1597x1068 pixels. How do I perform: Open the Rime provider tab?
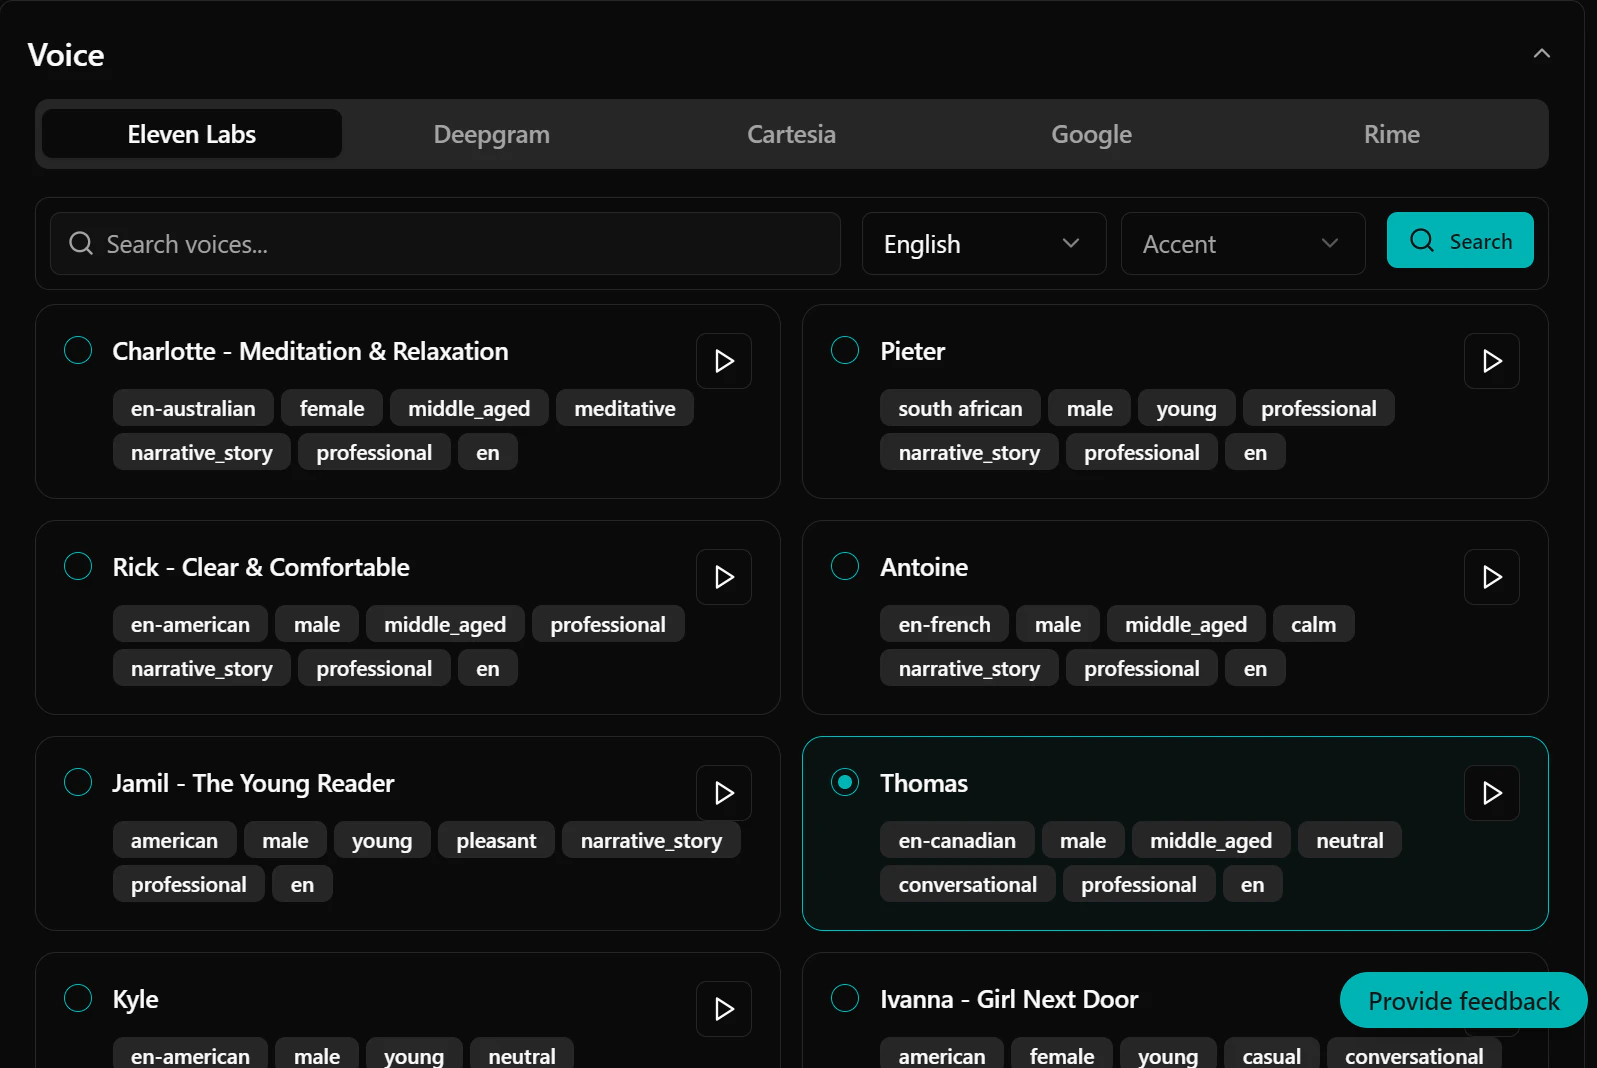(x=1391, y=134)
